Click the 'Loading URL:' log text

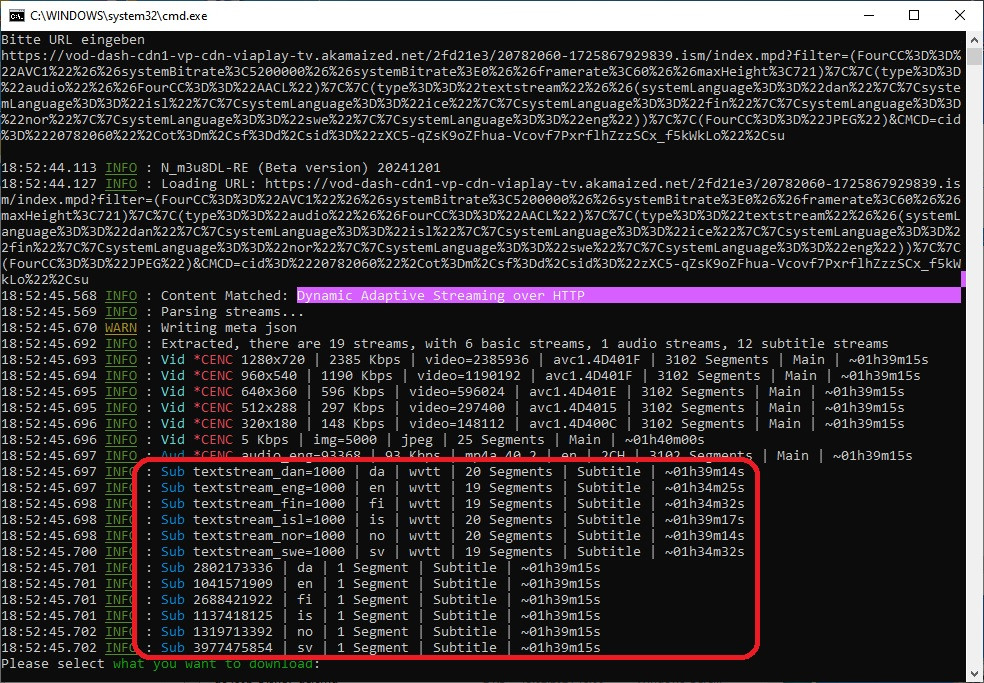point(208,184)
